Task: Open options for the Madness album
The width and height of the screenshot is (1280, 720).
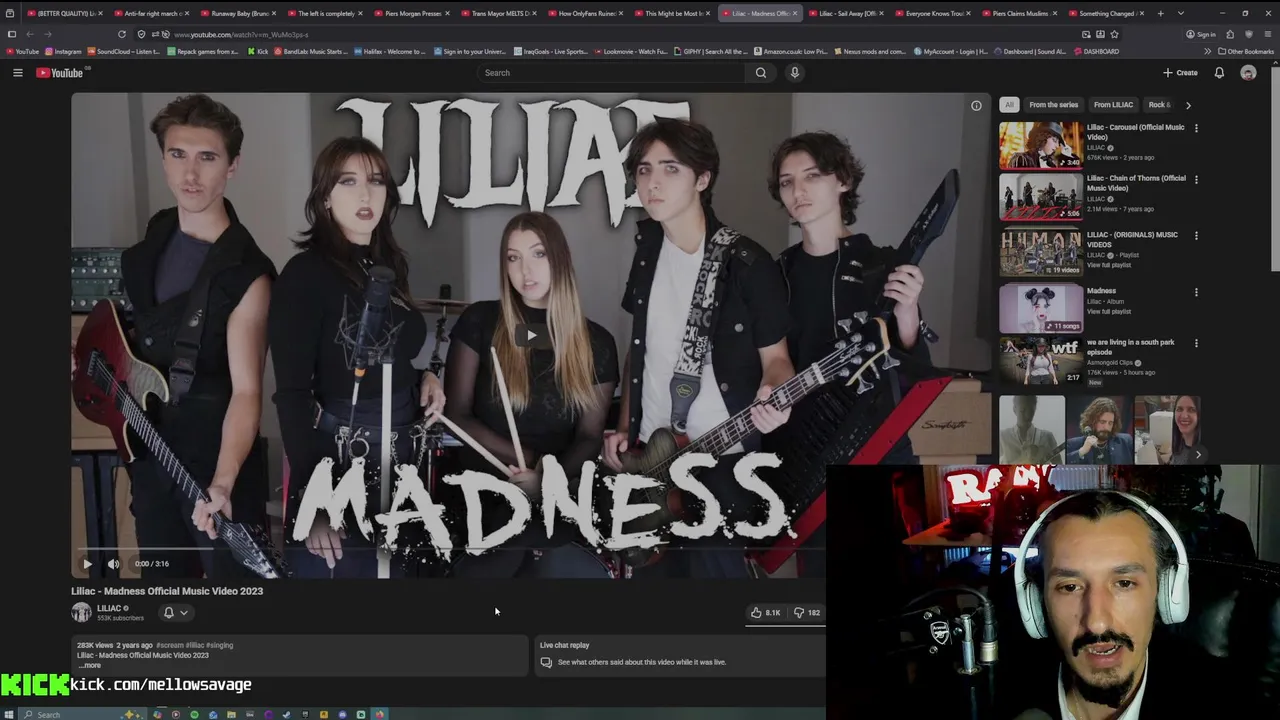Action: click(x=1196, y=293)
